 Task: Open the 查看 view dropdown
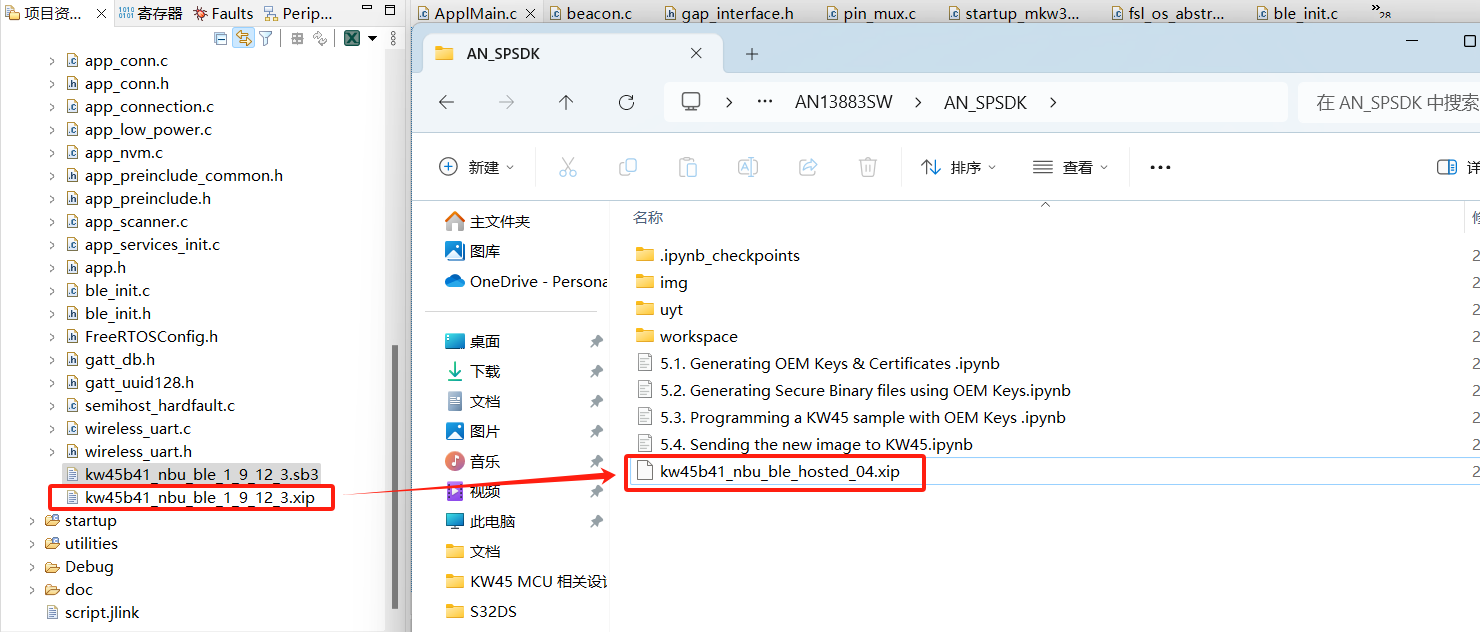1069,167
